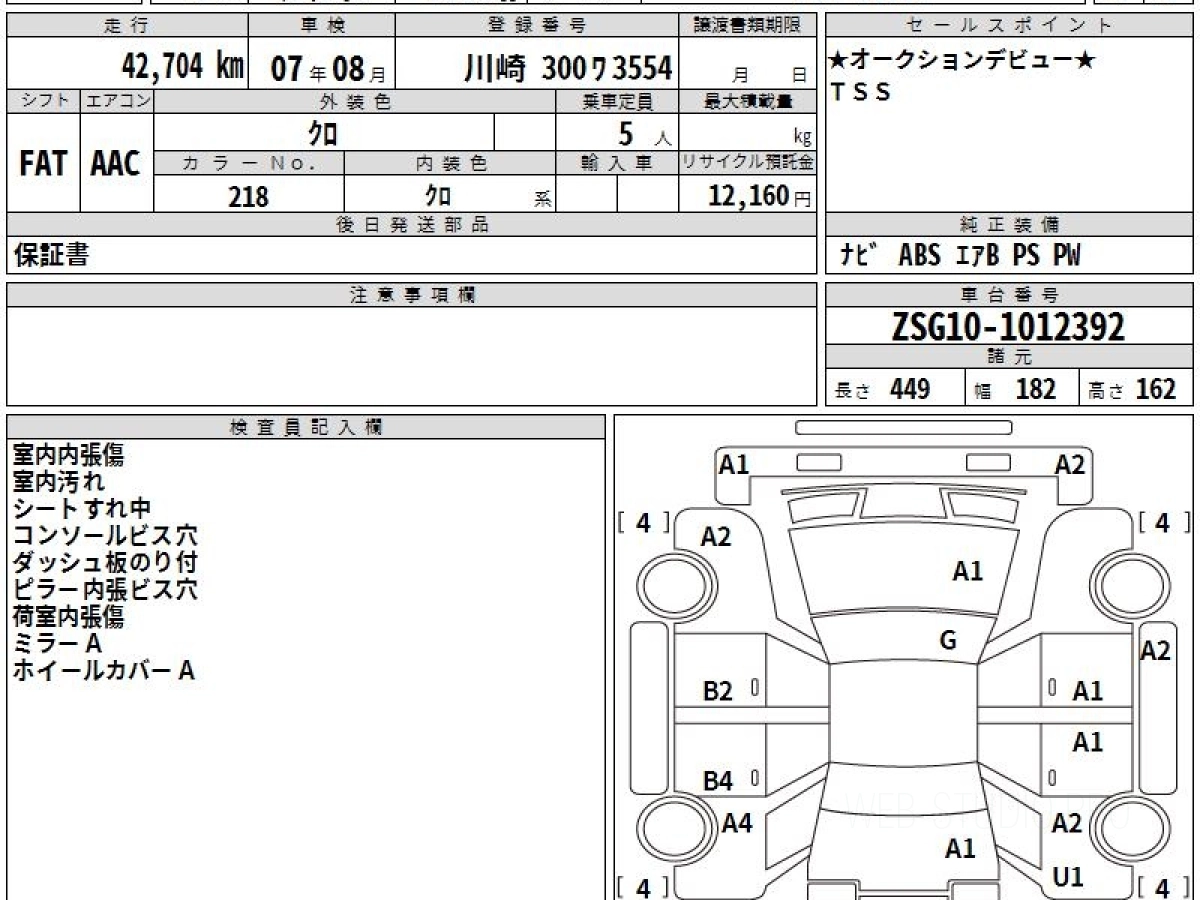Select inspector note ホイールカバー A
The height and width of the screenshot is (900, 1200).
[x=104, y=671]
